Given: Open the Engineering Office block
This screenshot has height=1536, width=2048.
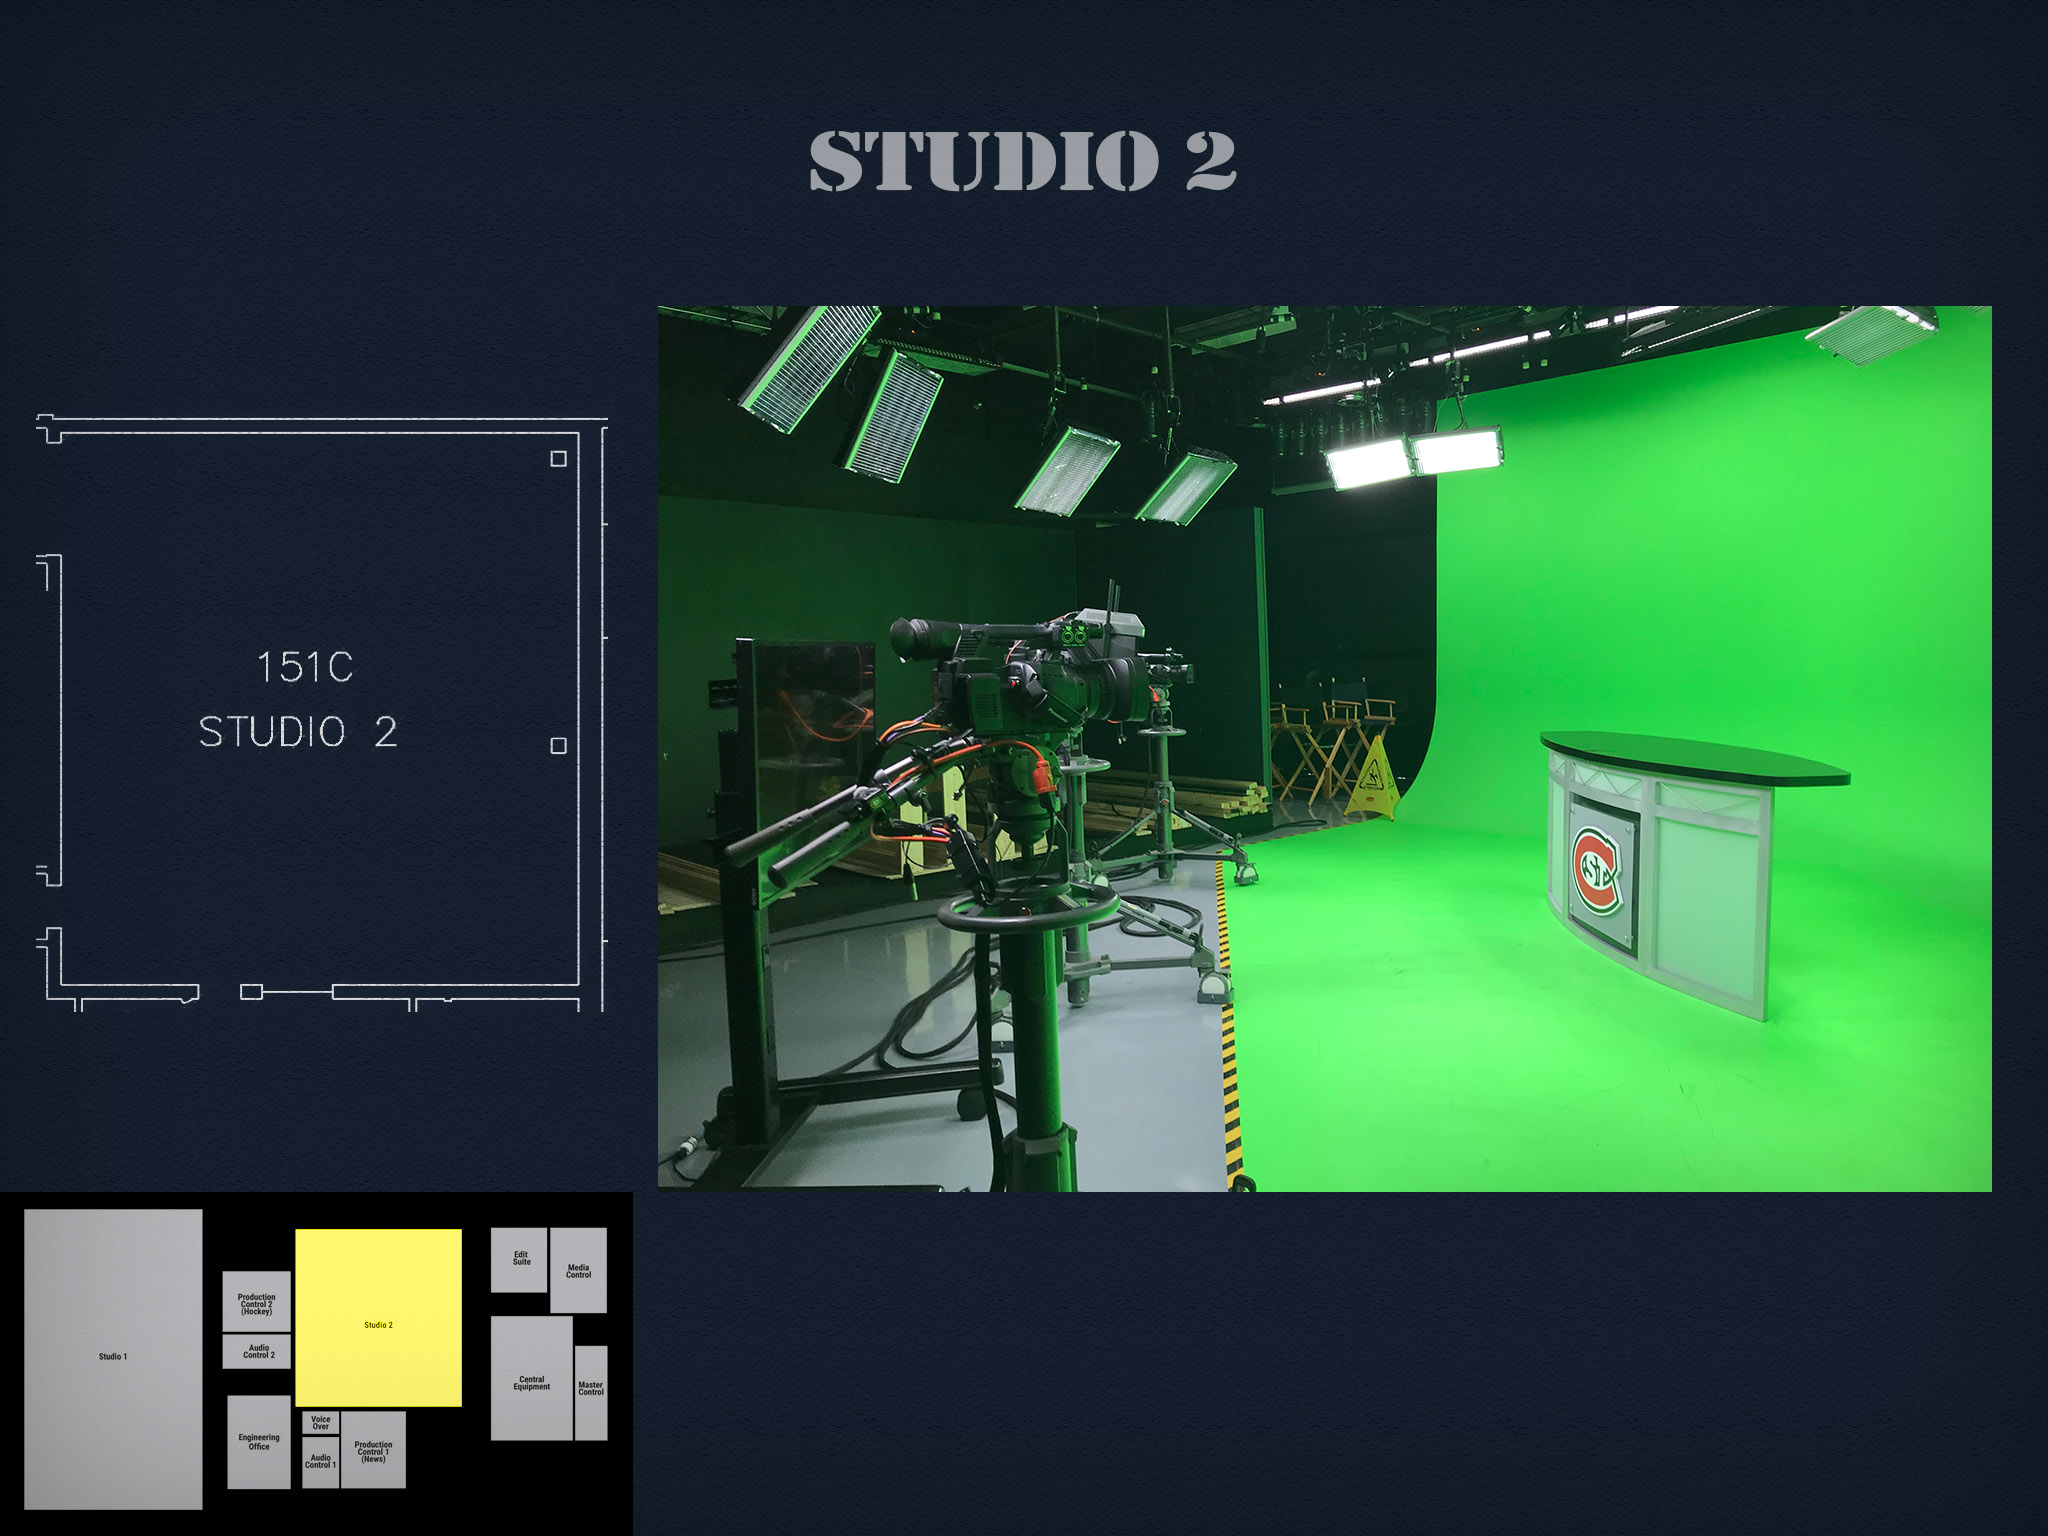Looking at the screenshot, I should [x=258, y=1442].
